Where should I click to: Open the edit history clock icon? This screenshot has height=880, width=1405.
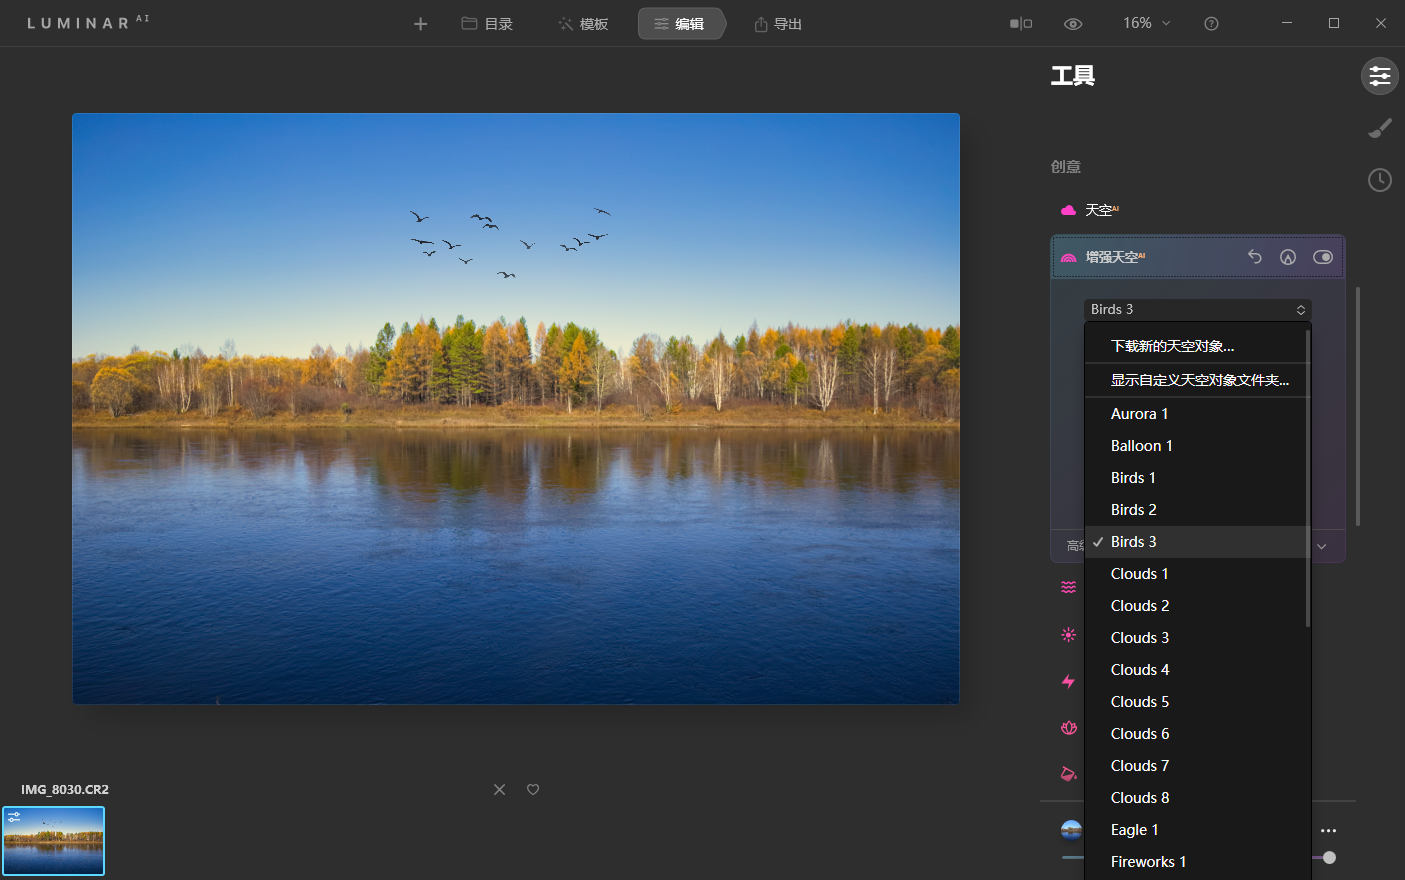1380,180
